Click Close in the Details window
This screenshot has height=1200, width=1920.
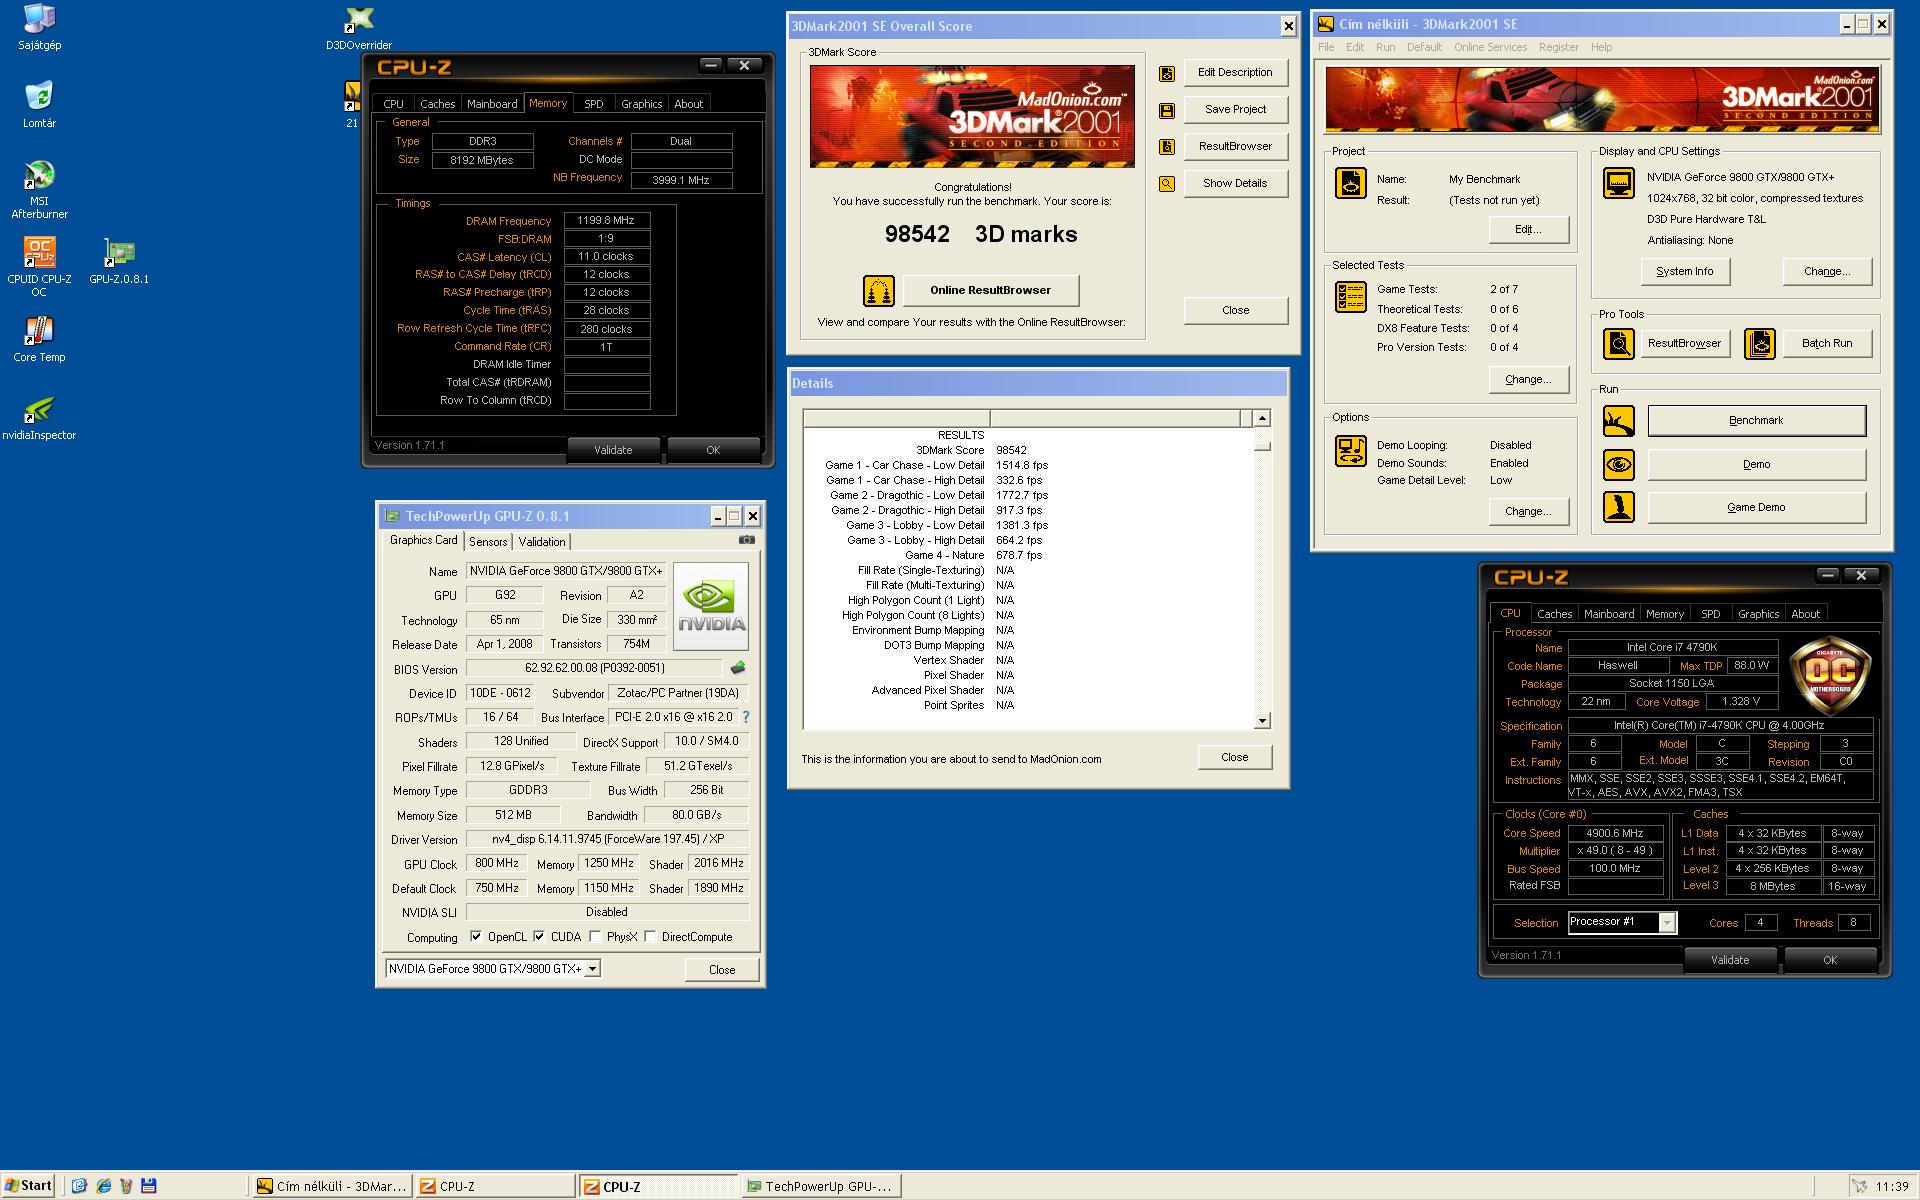1234,758
